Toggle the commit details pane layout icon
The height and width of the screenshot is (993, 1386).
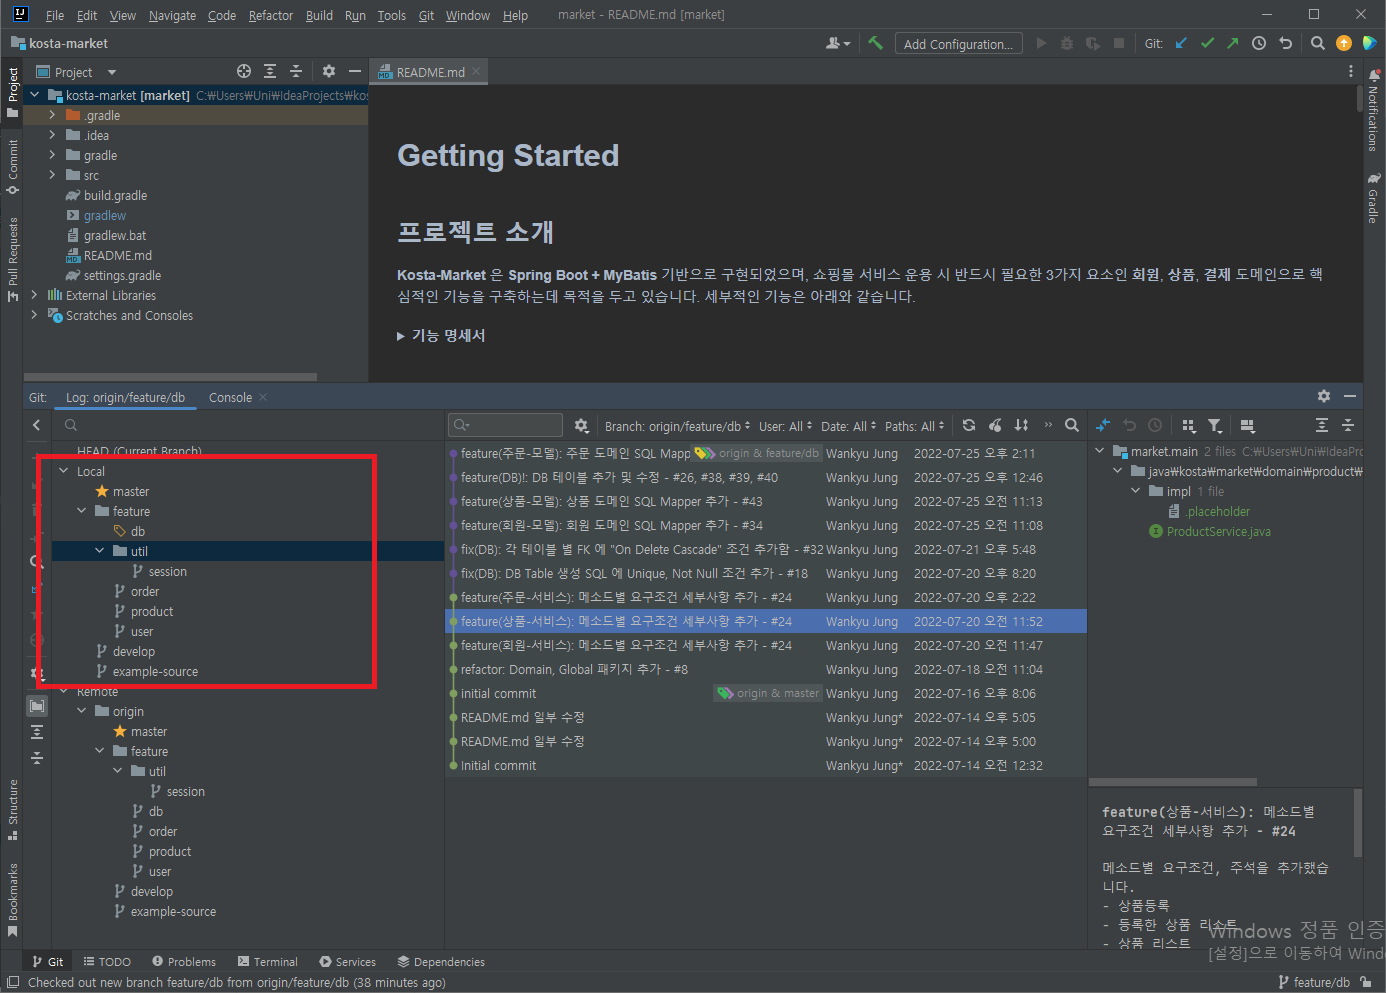click(1248, 425)
